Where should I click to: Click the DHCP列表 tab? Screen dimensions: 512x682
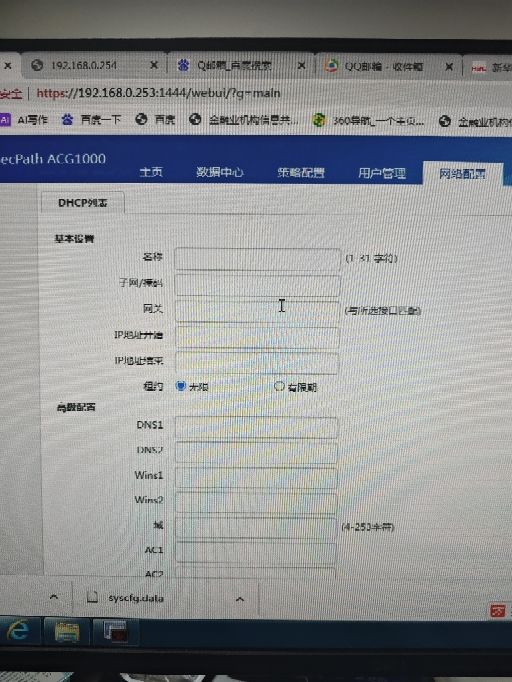pyautogui.click(x=83, y=203)
